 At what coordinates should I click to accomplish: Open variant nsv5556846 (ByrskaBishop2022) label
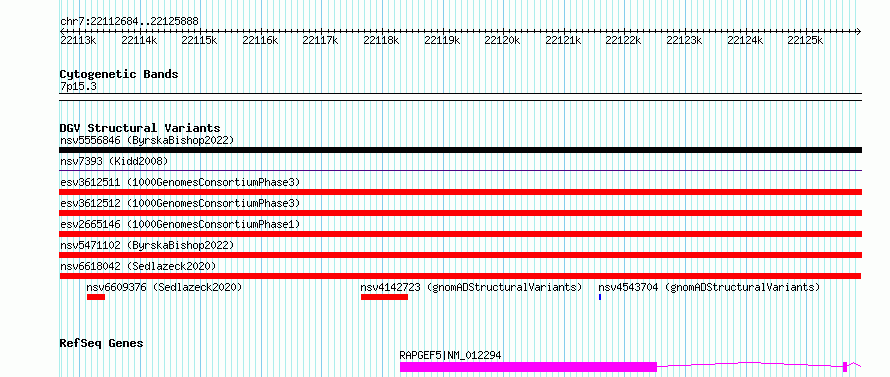(147, 140)
